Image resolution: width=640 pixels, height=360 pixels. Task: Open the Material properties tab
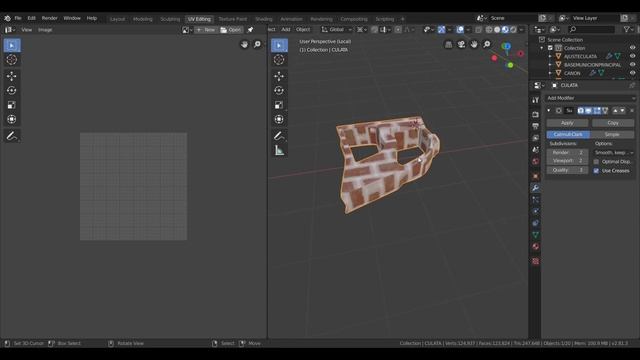pyautogui.click(x=536, y=247)
